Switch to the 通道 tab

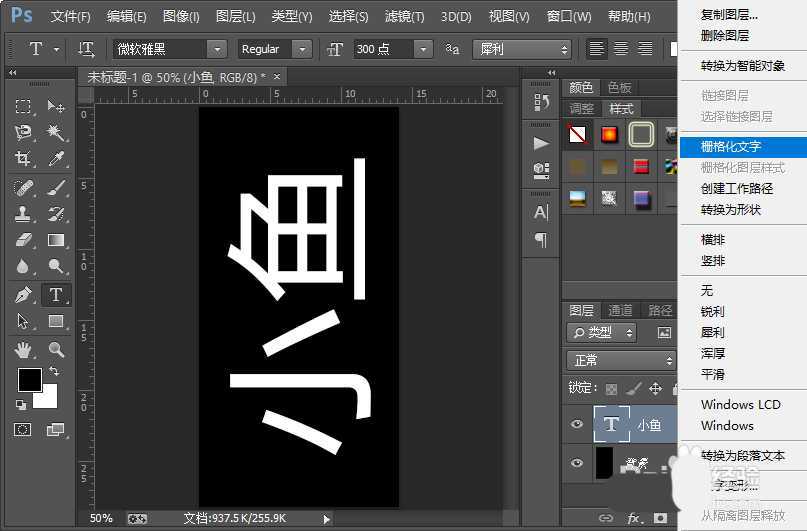click(x=620, y=310)
